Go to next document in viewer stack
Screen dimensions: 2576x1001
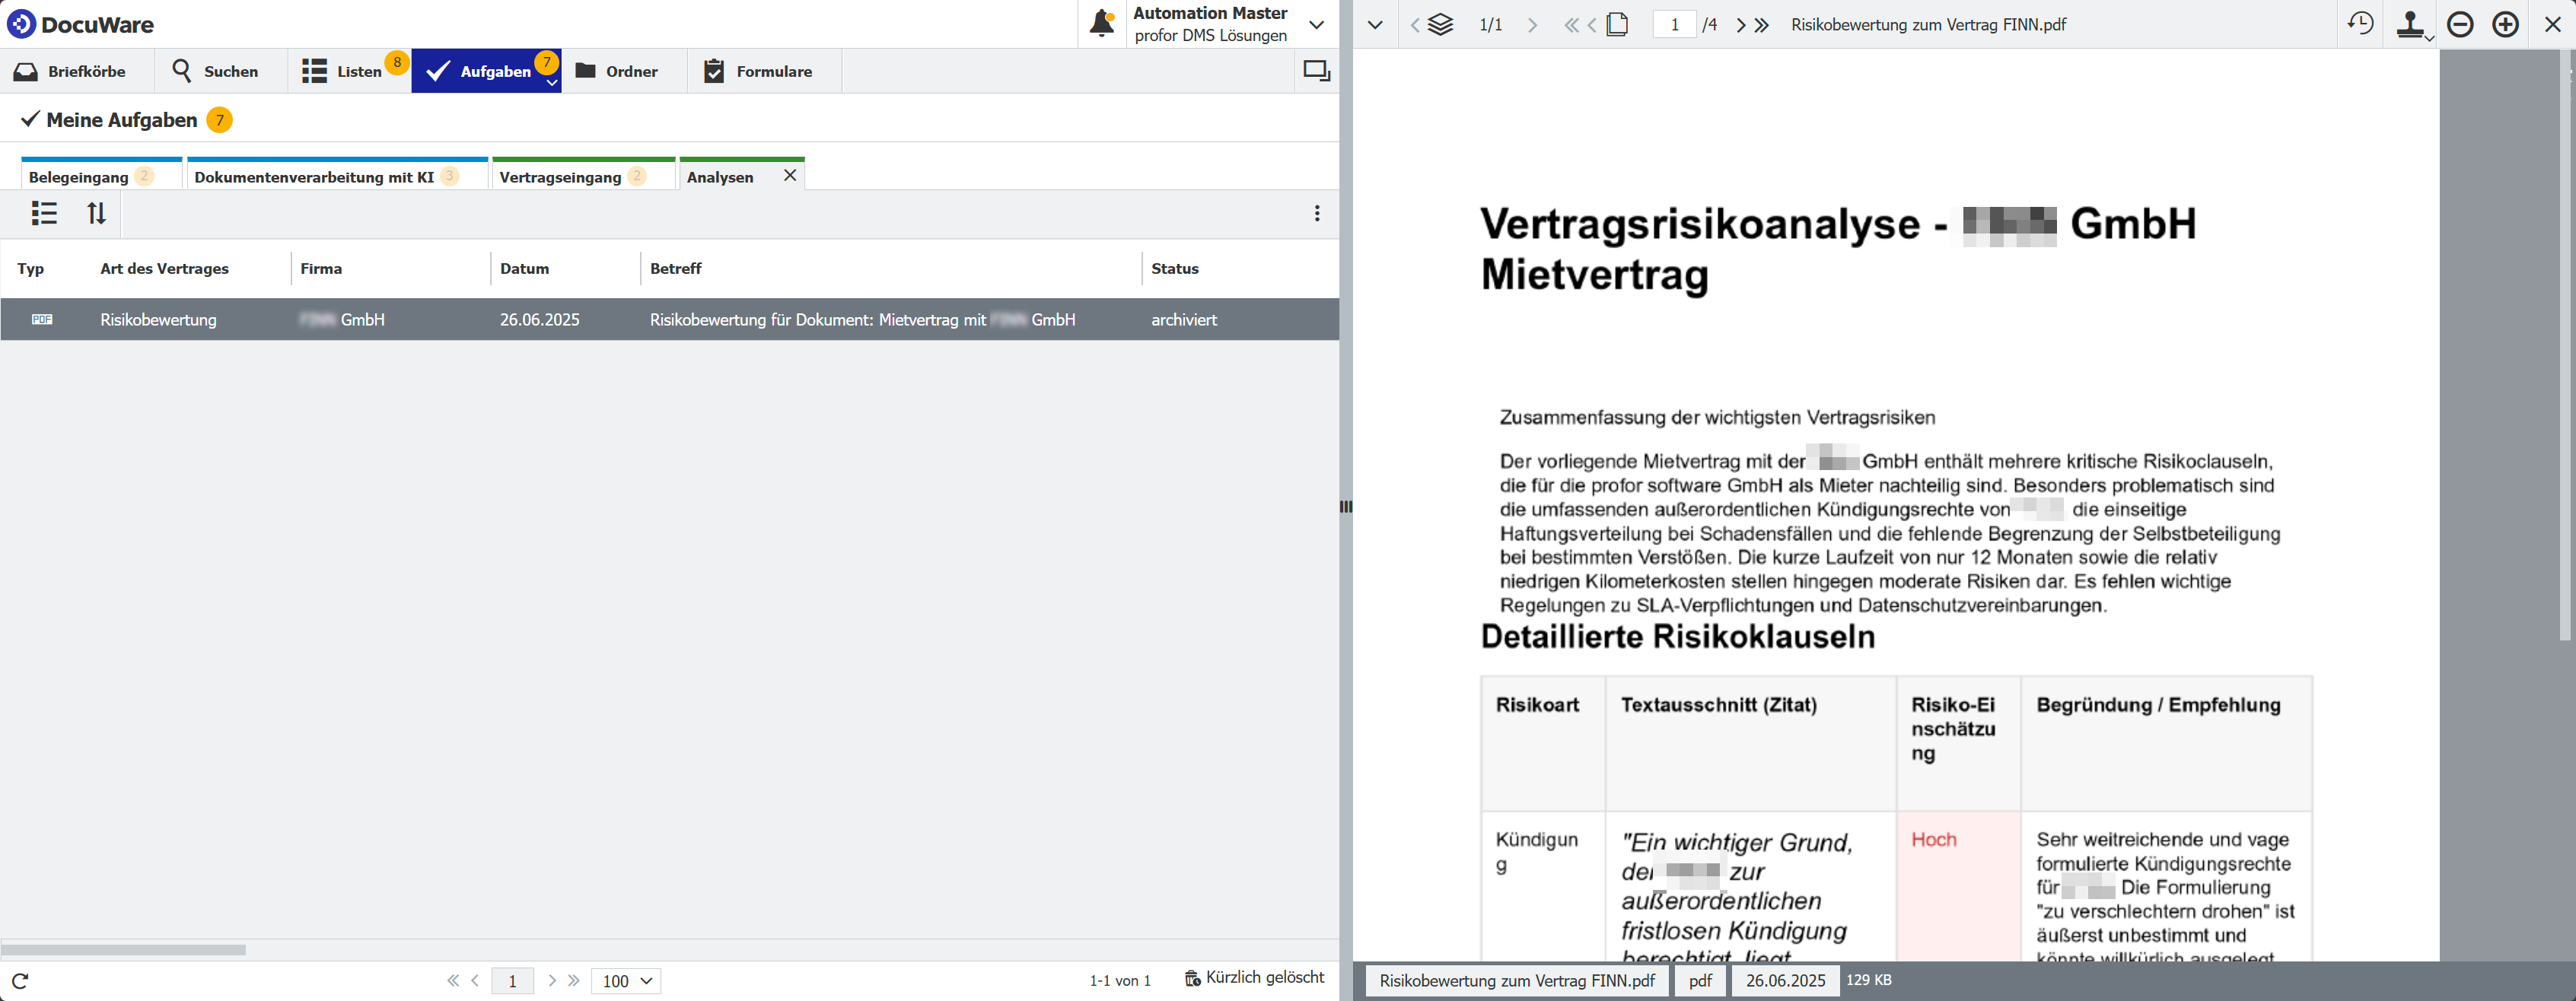(1532, 24)
